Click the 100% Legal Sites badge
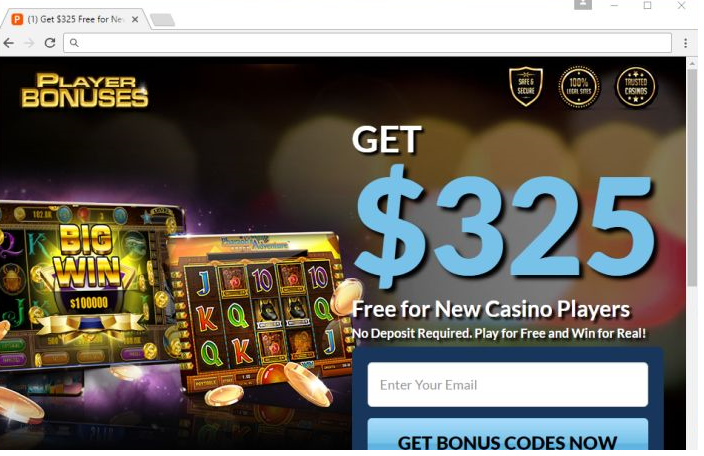This screenshot has width=704, height=456. click(579, 87)
